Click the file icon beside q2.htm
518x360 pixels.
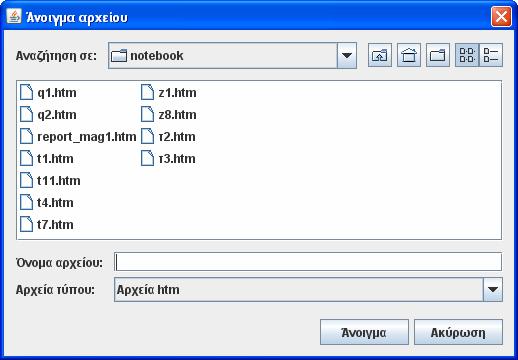tap(26, 114)
